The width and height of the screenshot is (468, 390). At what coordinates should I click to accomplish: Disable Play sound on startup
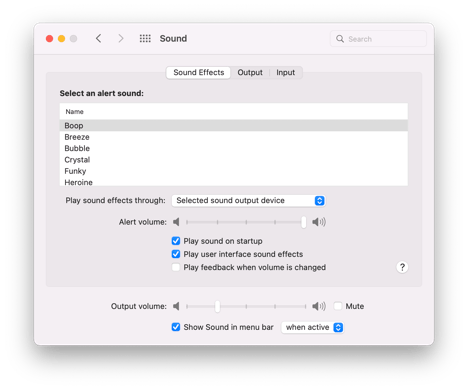176,241
